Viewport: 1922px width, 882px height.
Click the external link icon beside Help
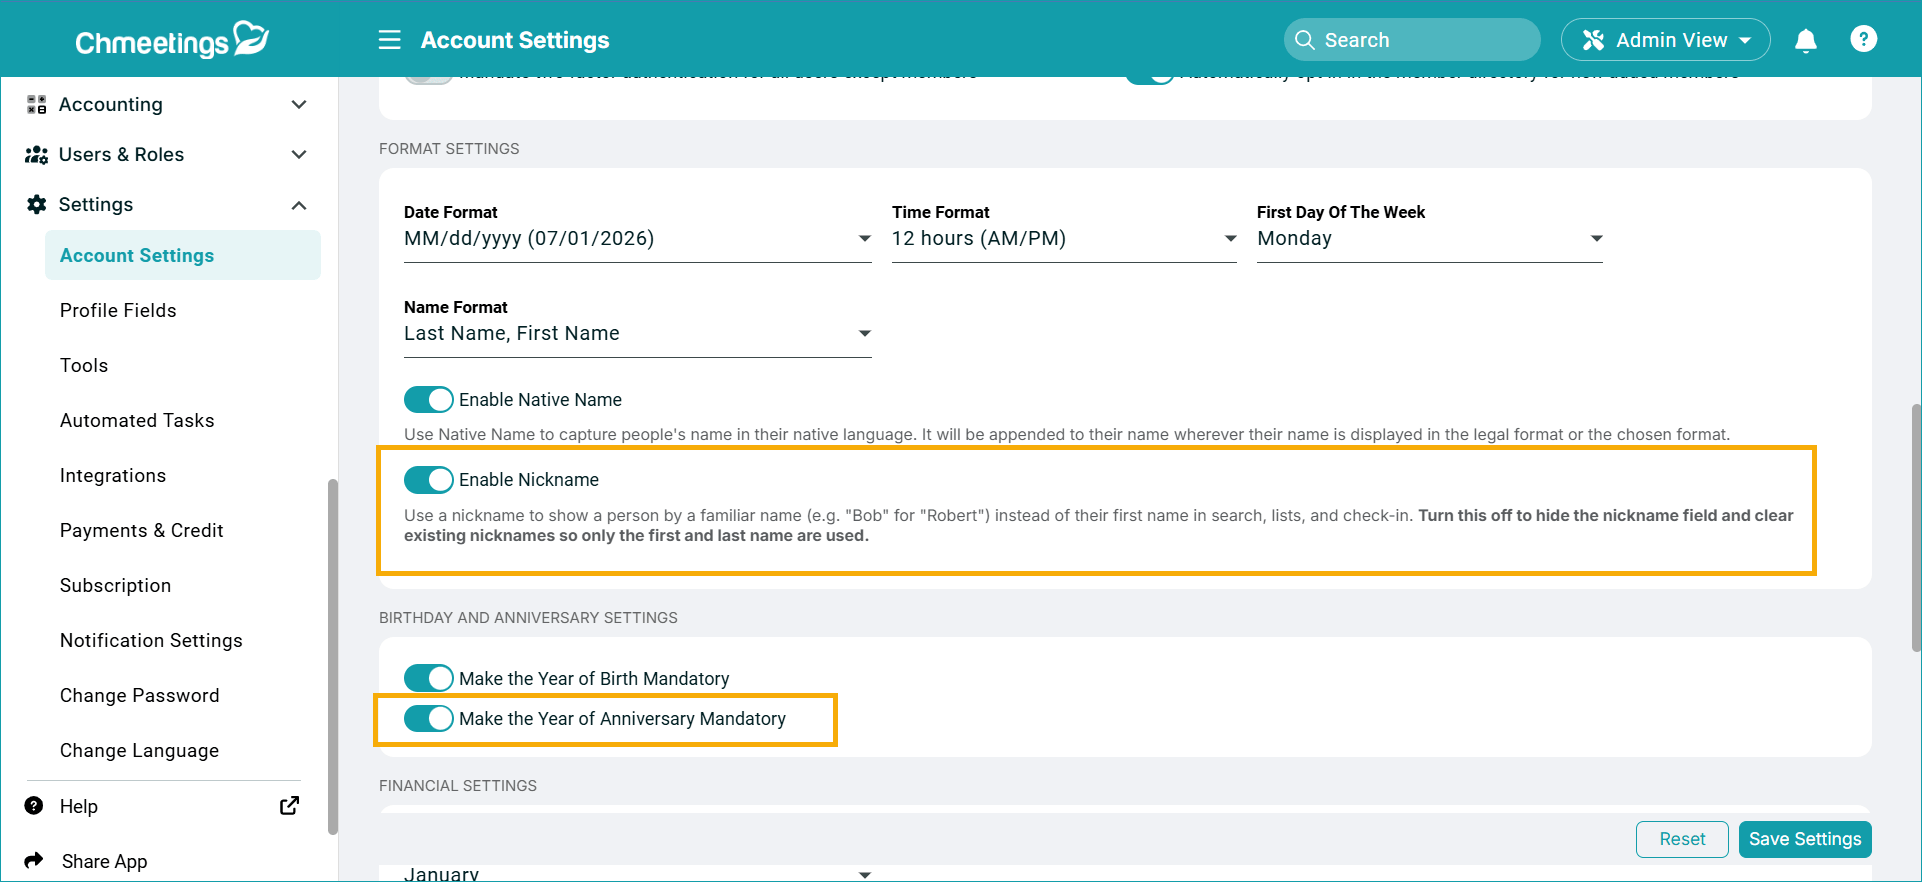tap(289, 806)
